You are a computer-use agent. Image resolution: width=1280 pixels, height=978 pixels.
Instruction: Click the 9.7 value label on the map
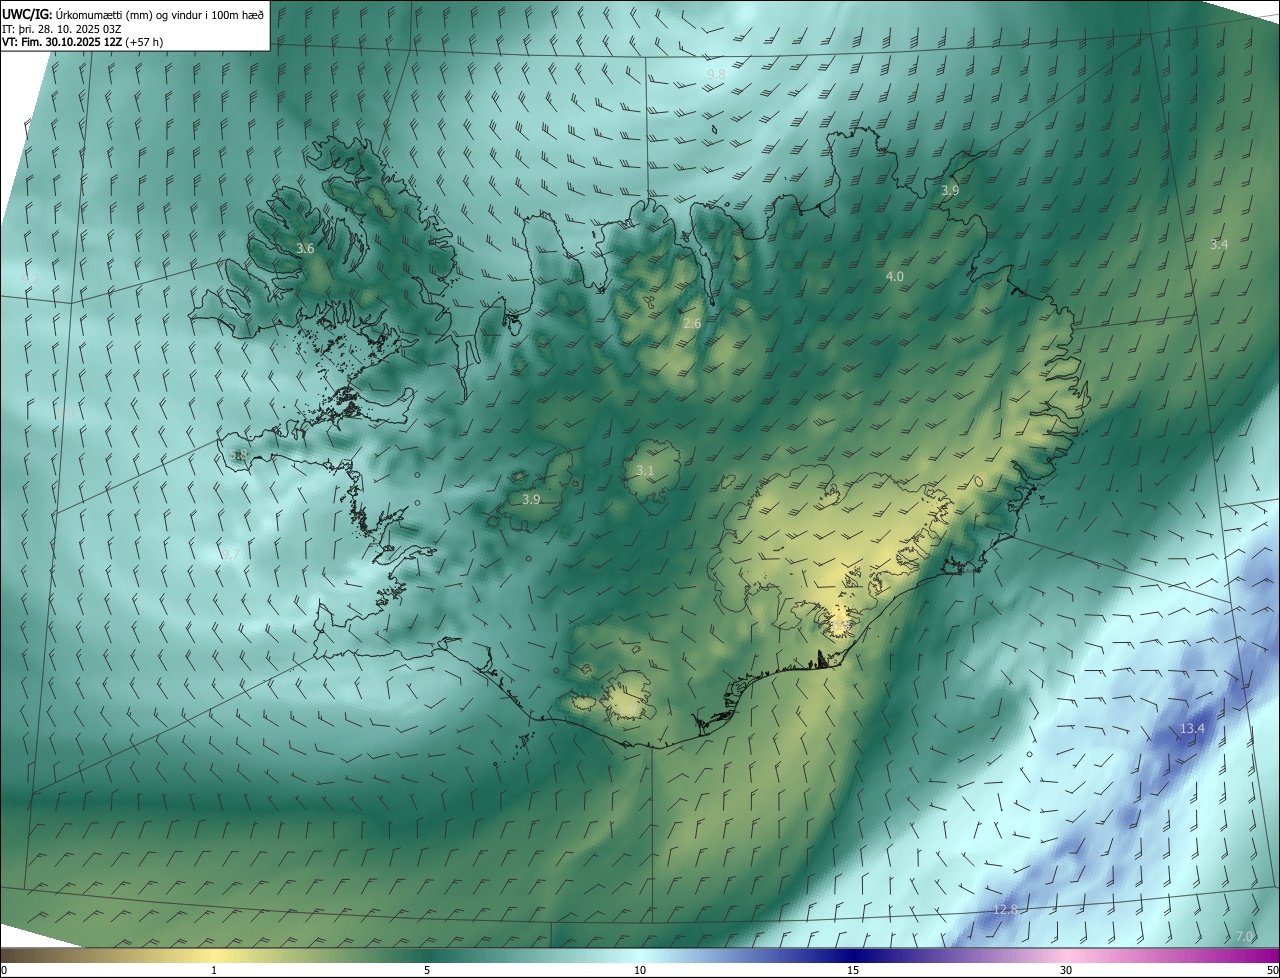[230, 554]
